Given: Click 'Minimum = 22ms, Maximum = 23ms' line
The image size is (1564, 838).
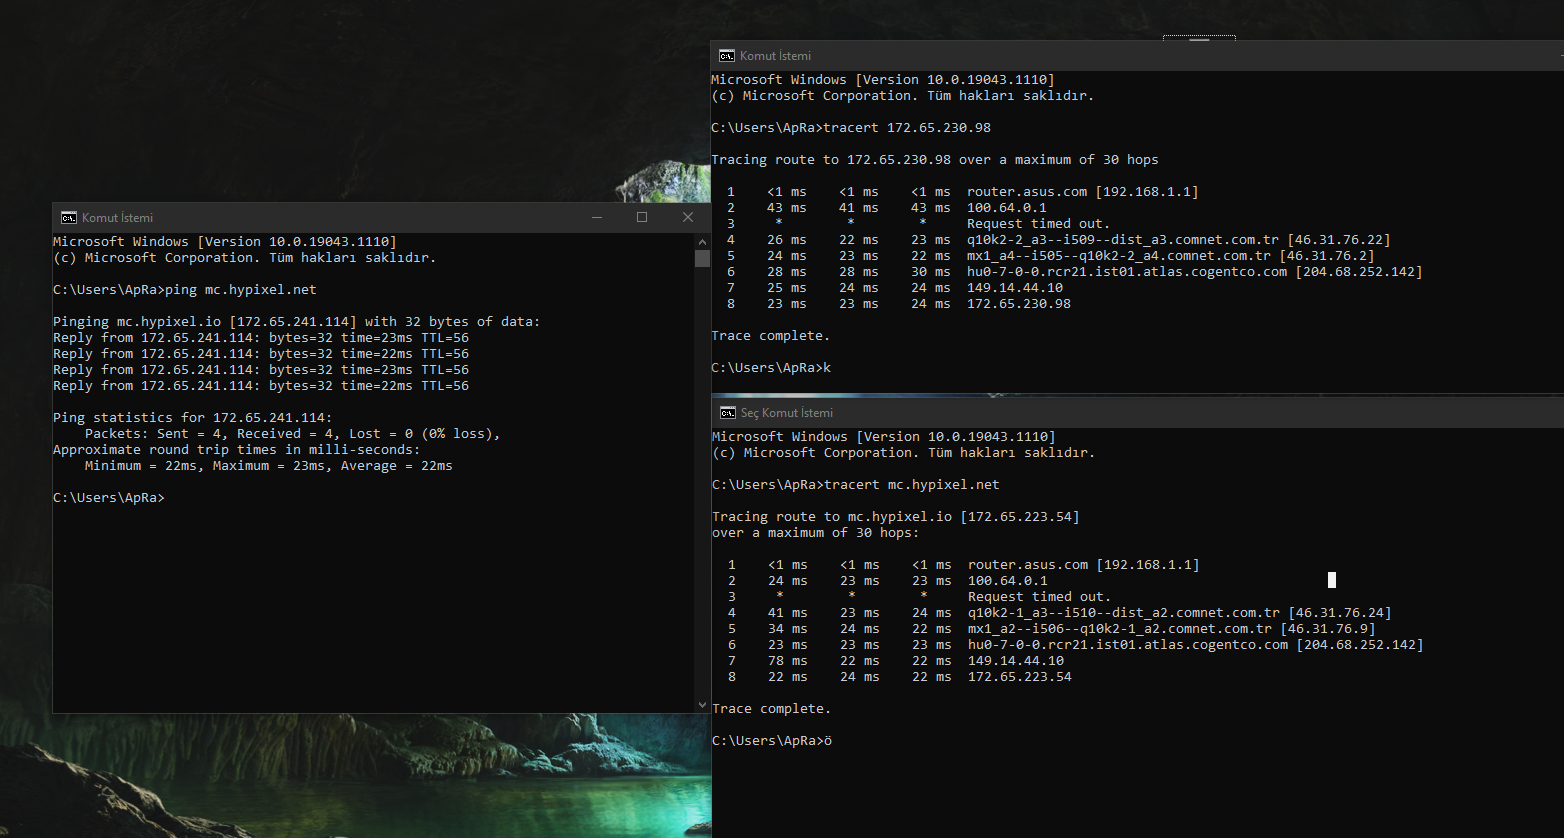Looking at the screenshot, I should click(x=269, y=466).
